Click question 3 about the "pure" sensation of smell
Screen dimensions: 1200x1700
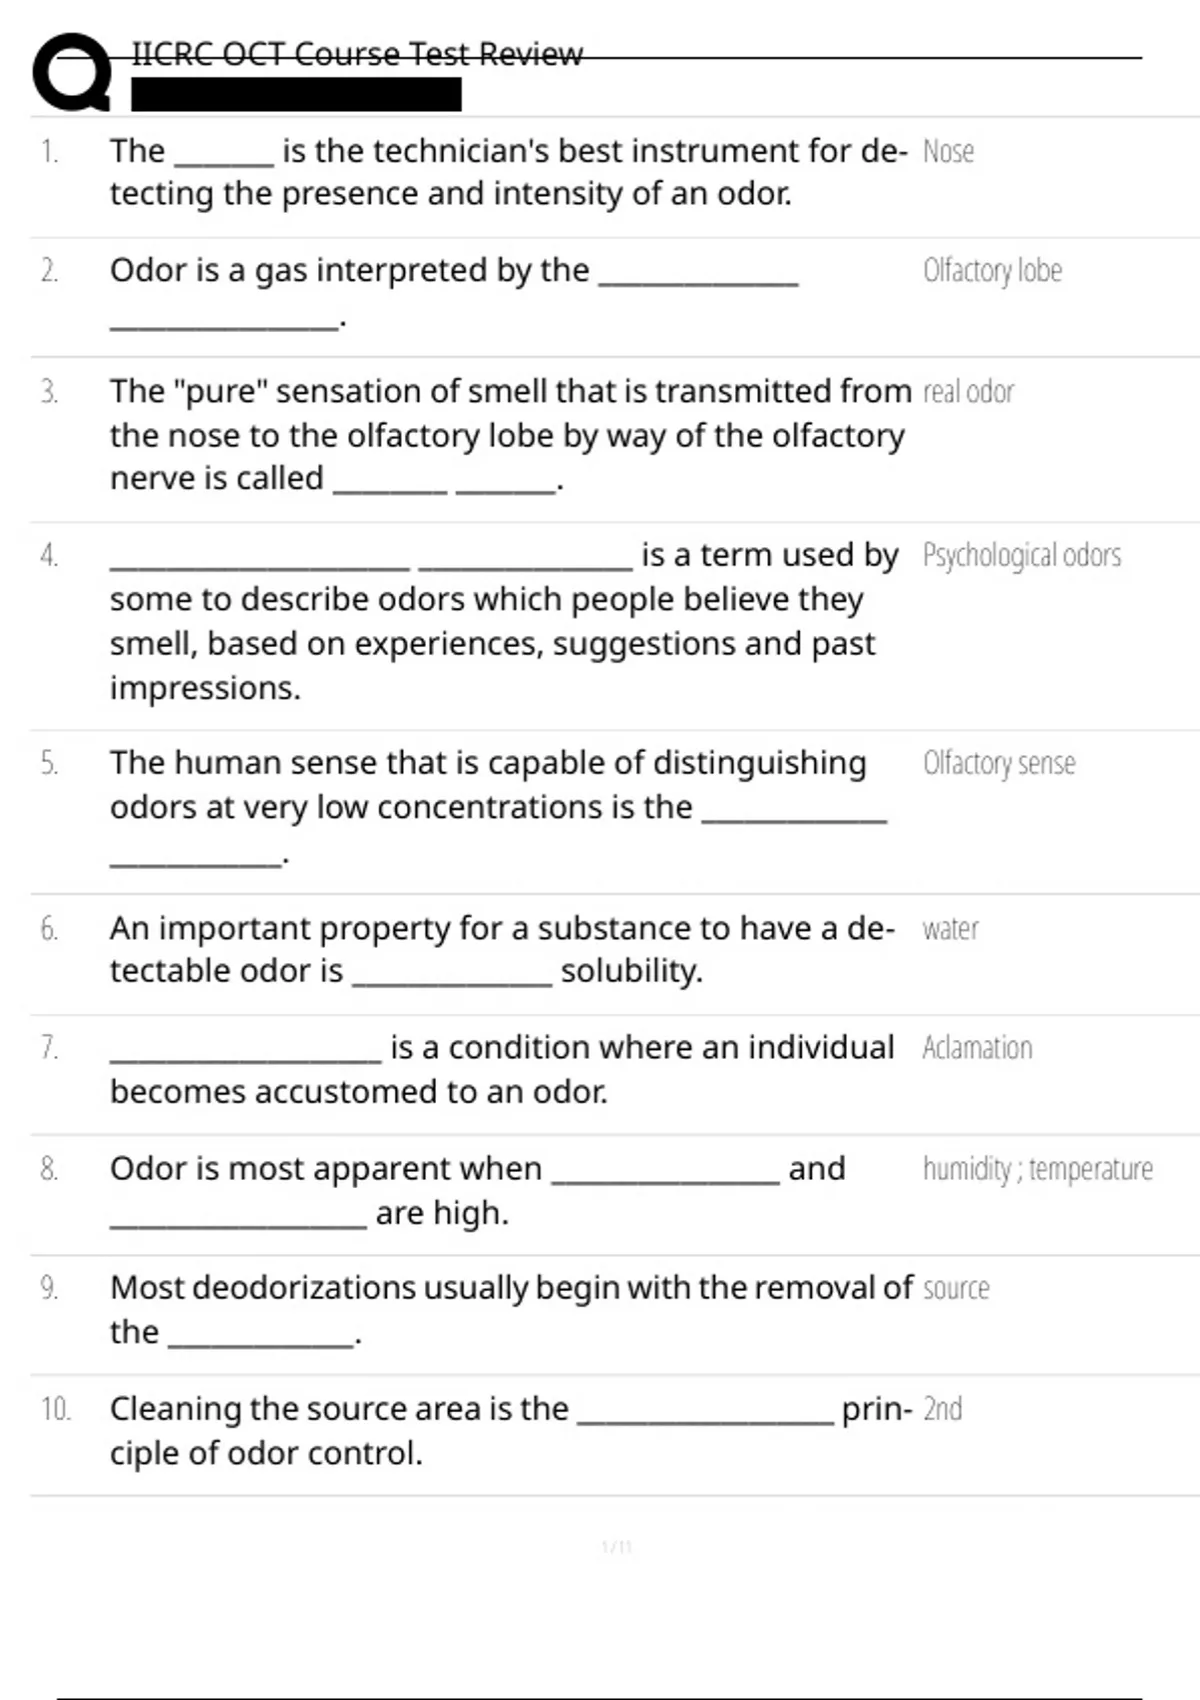pyautogui.click(x=510, y=435)
